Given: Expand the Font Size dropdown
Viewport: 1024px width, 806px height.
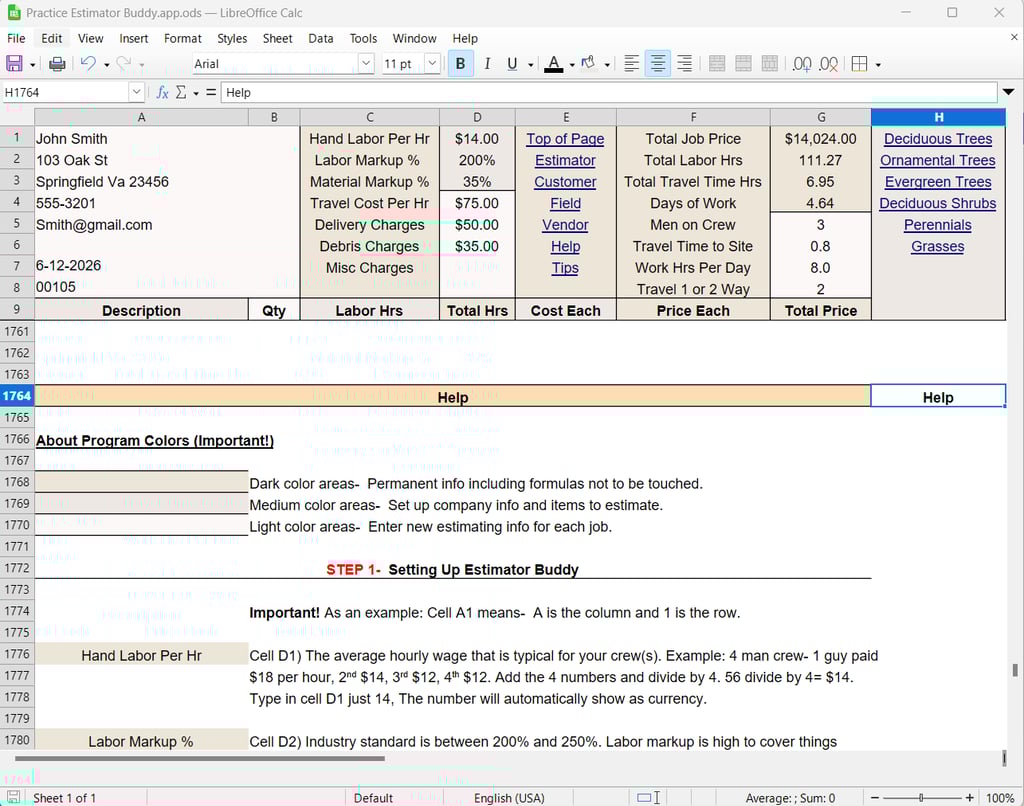Looking at the screenshot, I should (430, 63).
